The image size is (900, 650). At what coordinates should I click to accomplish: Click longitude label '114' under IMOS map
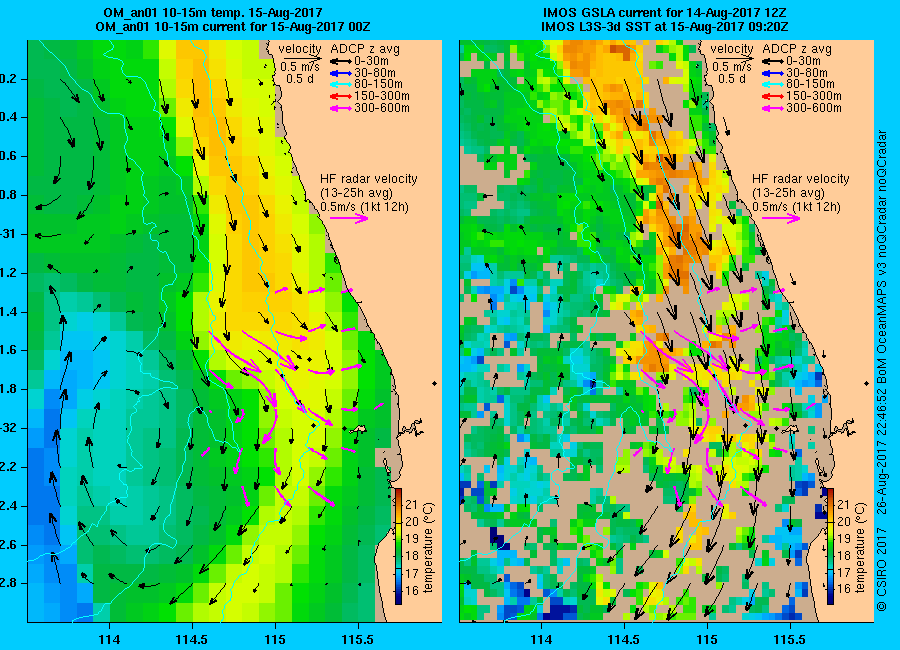point(541,639)
